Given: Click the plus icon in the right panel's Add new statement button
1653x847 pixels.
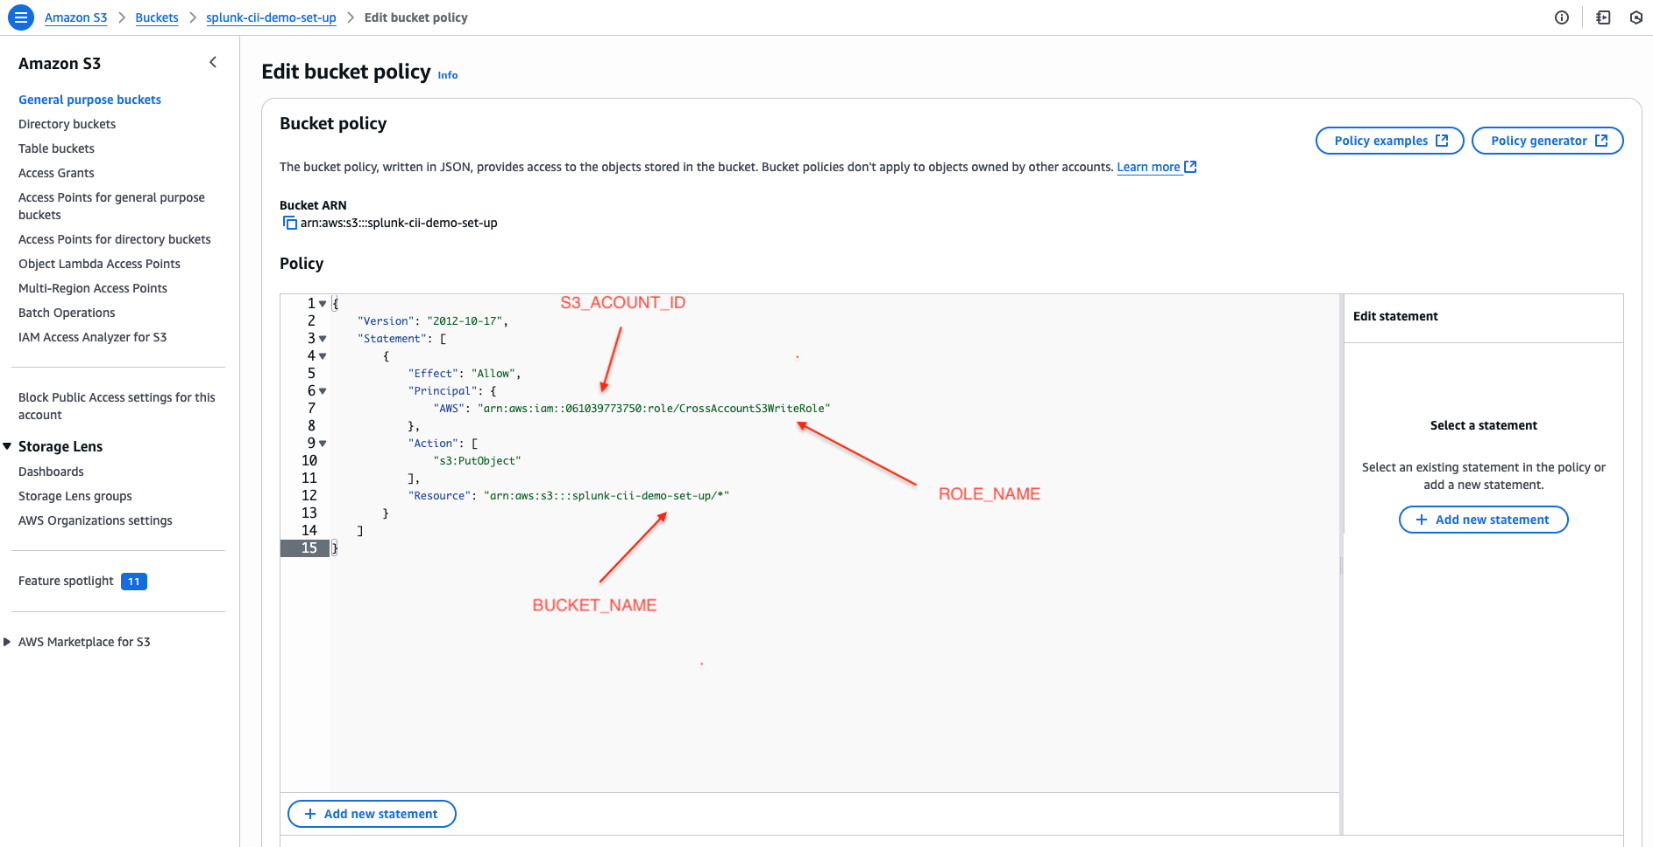Looking at the screenshot, I should (x=1421, y=520).
